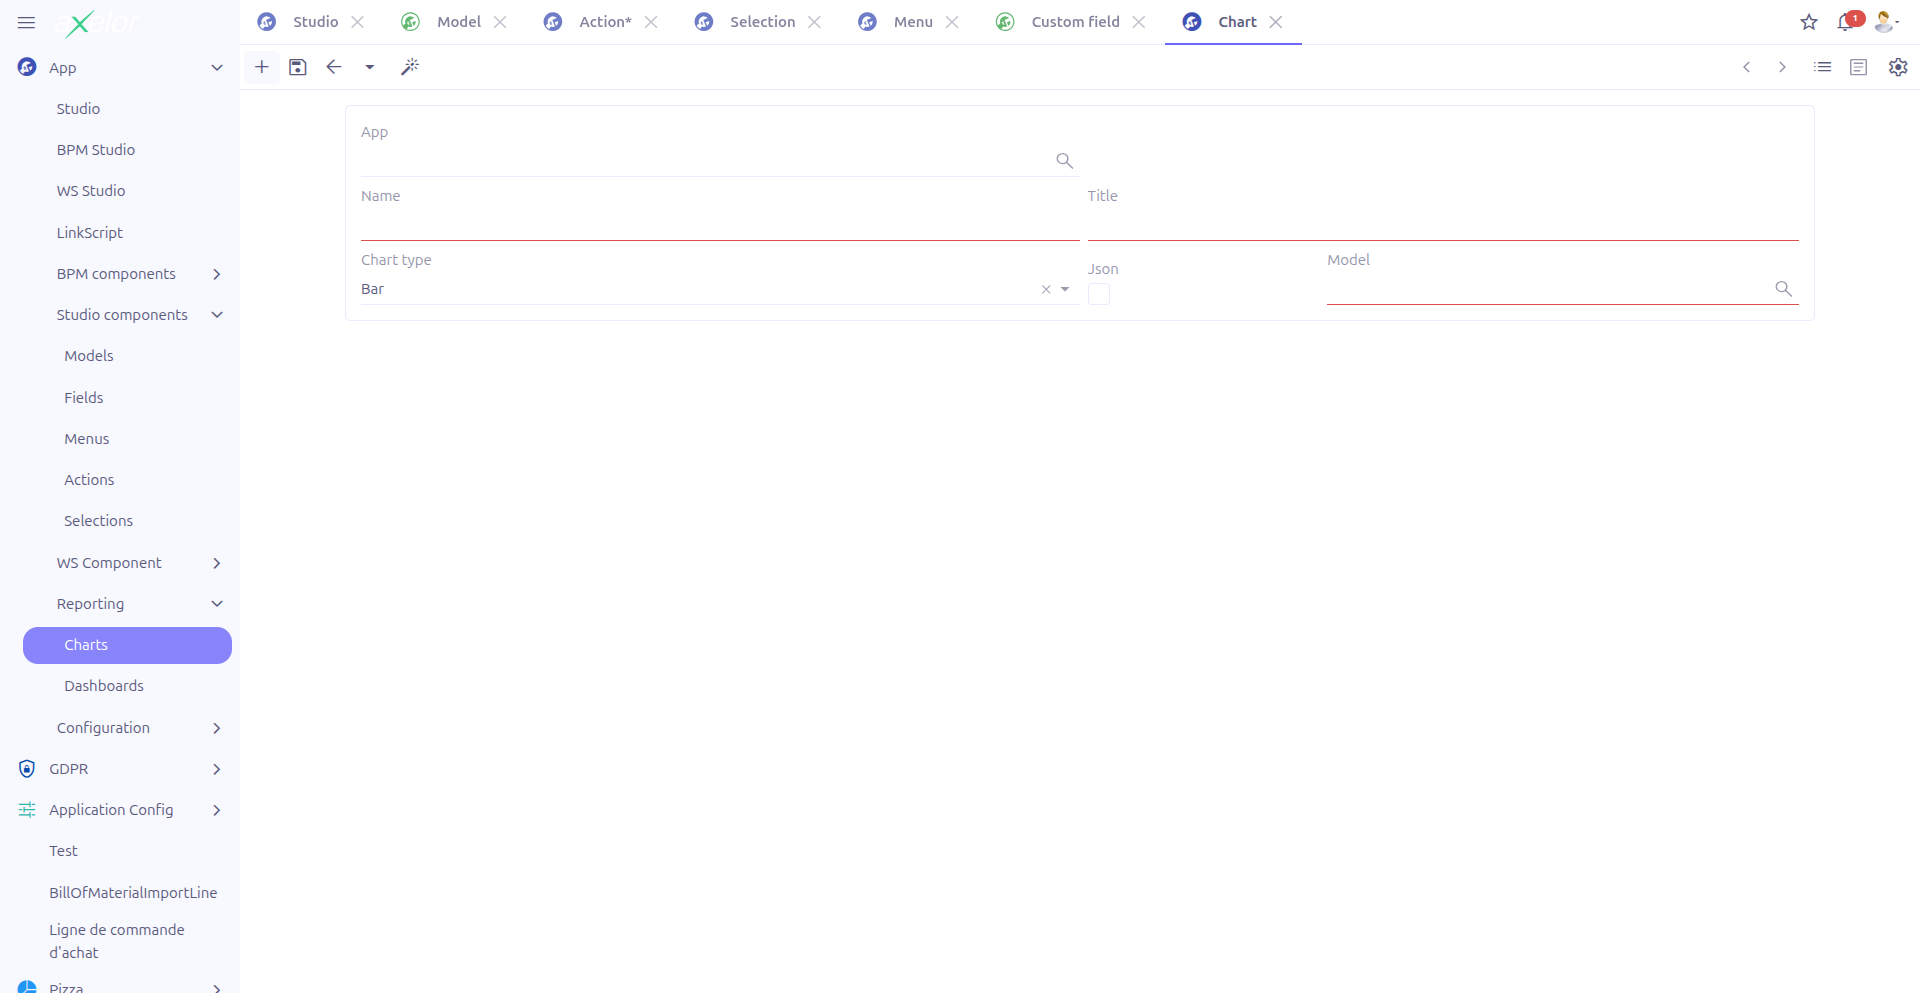The image size is (1920, 993).
Task: Open BPM Studio menu entry
Action: click(x=96, y=150)
